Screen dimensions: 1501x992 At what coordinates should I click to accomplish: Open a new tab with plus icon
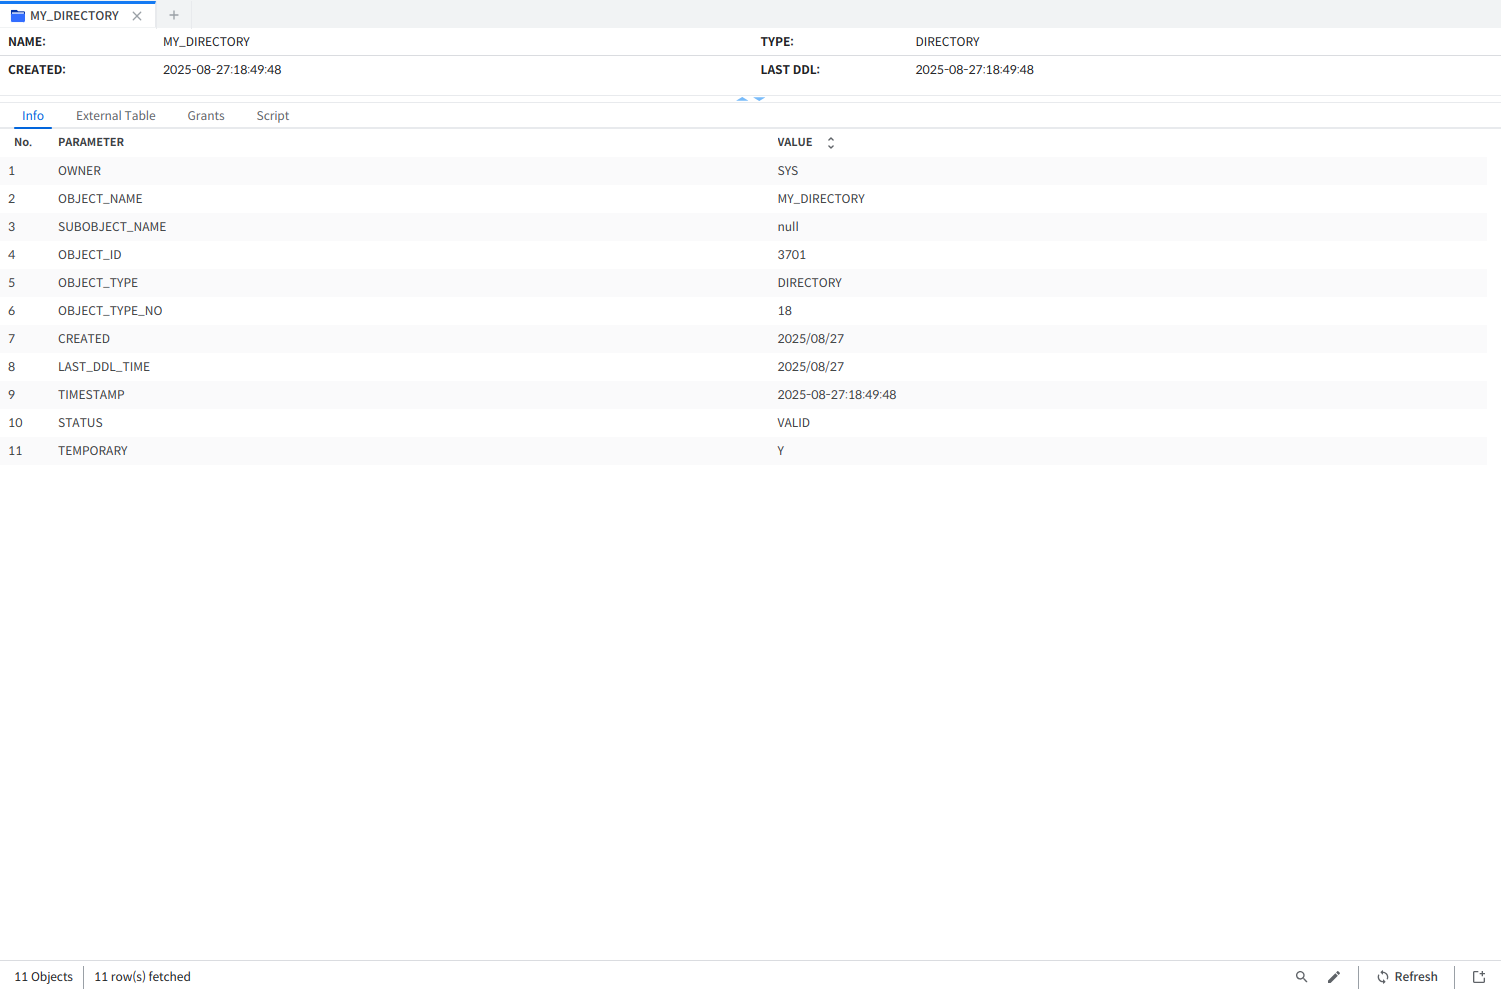click(x=174, y=15)
